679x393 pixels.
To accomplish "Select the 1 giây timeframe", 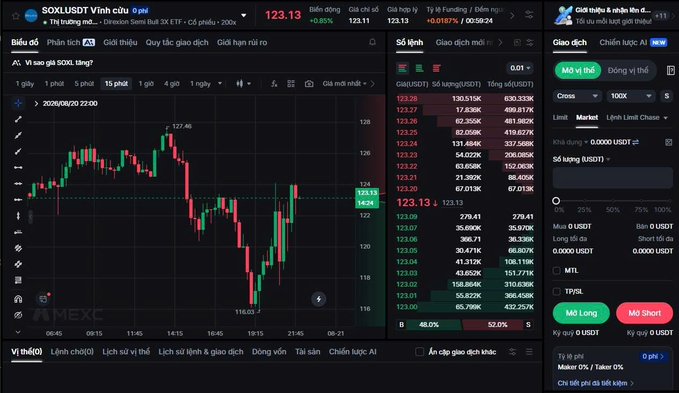I will click(x=25, y=84).
